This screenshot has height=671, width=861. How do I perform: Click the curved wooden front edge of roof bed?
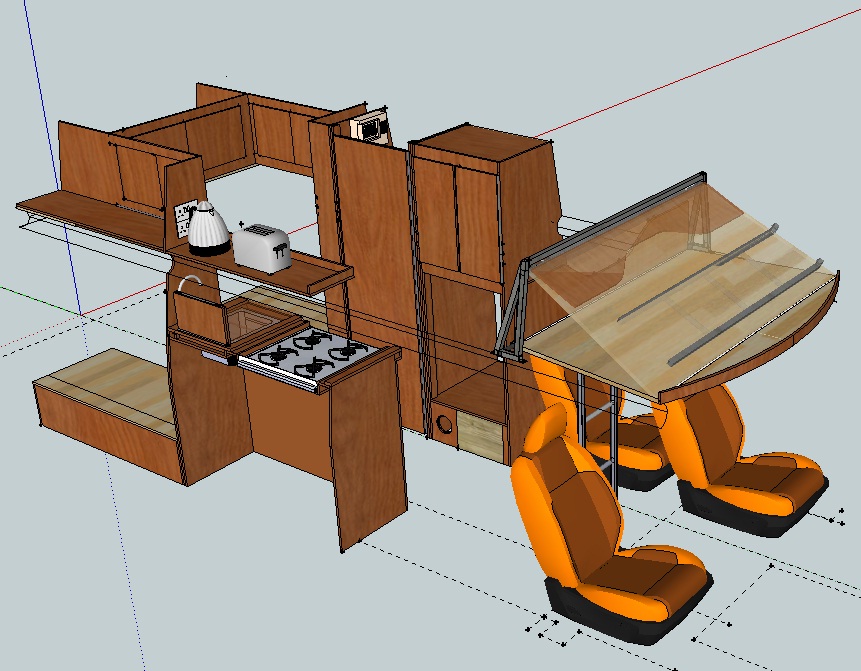tap(760, 350)
